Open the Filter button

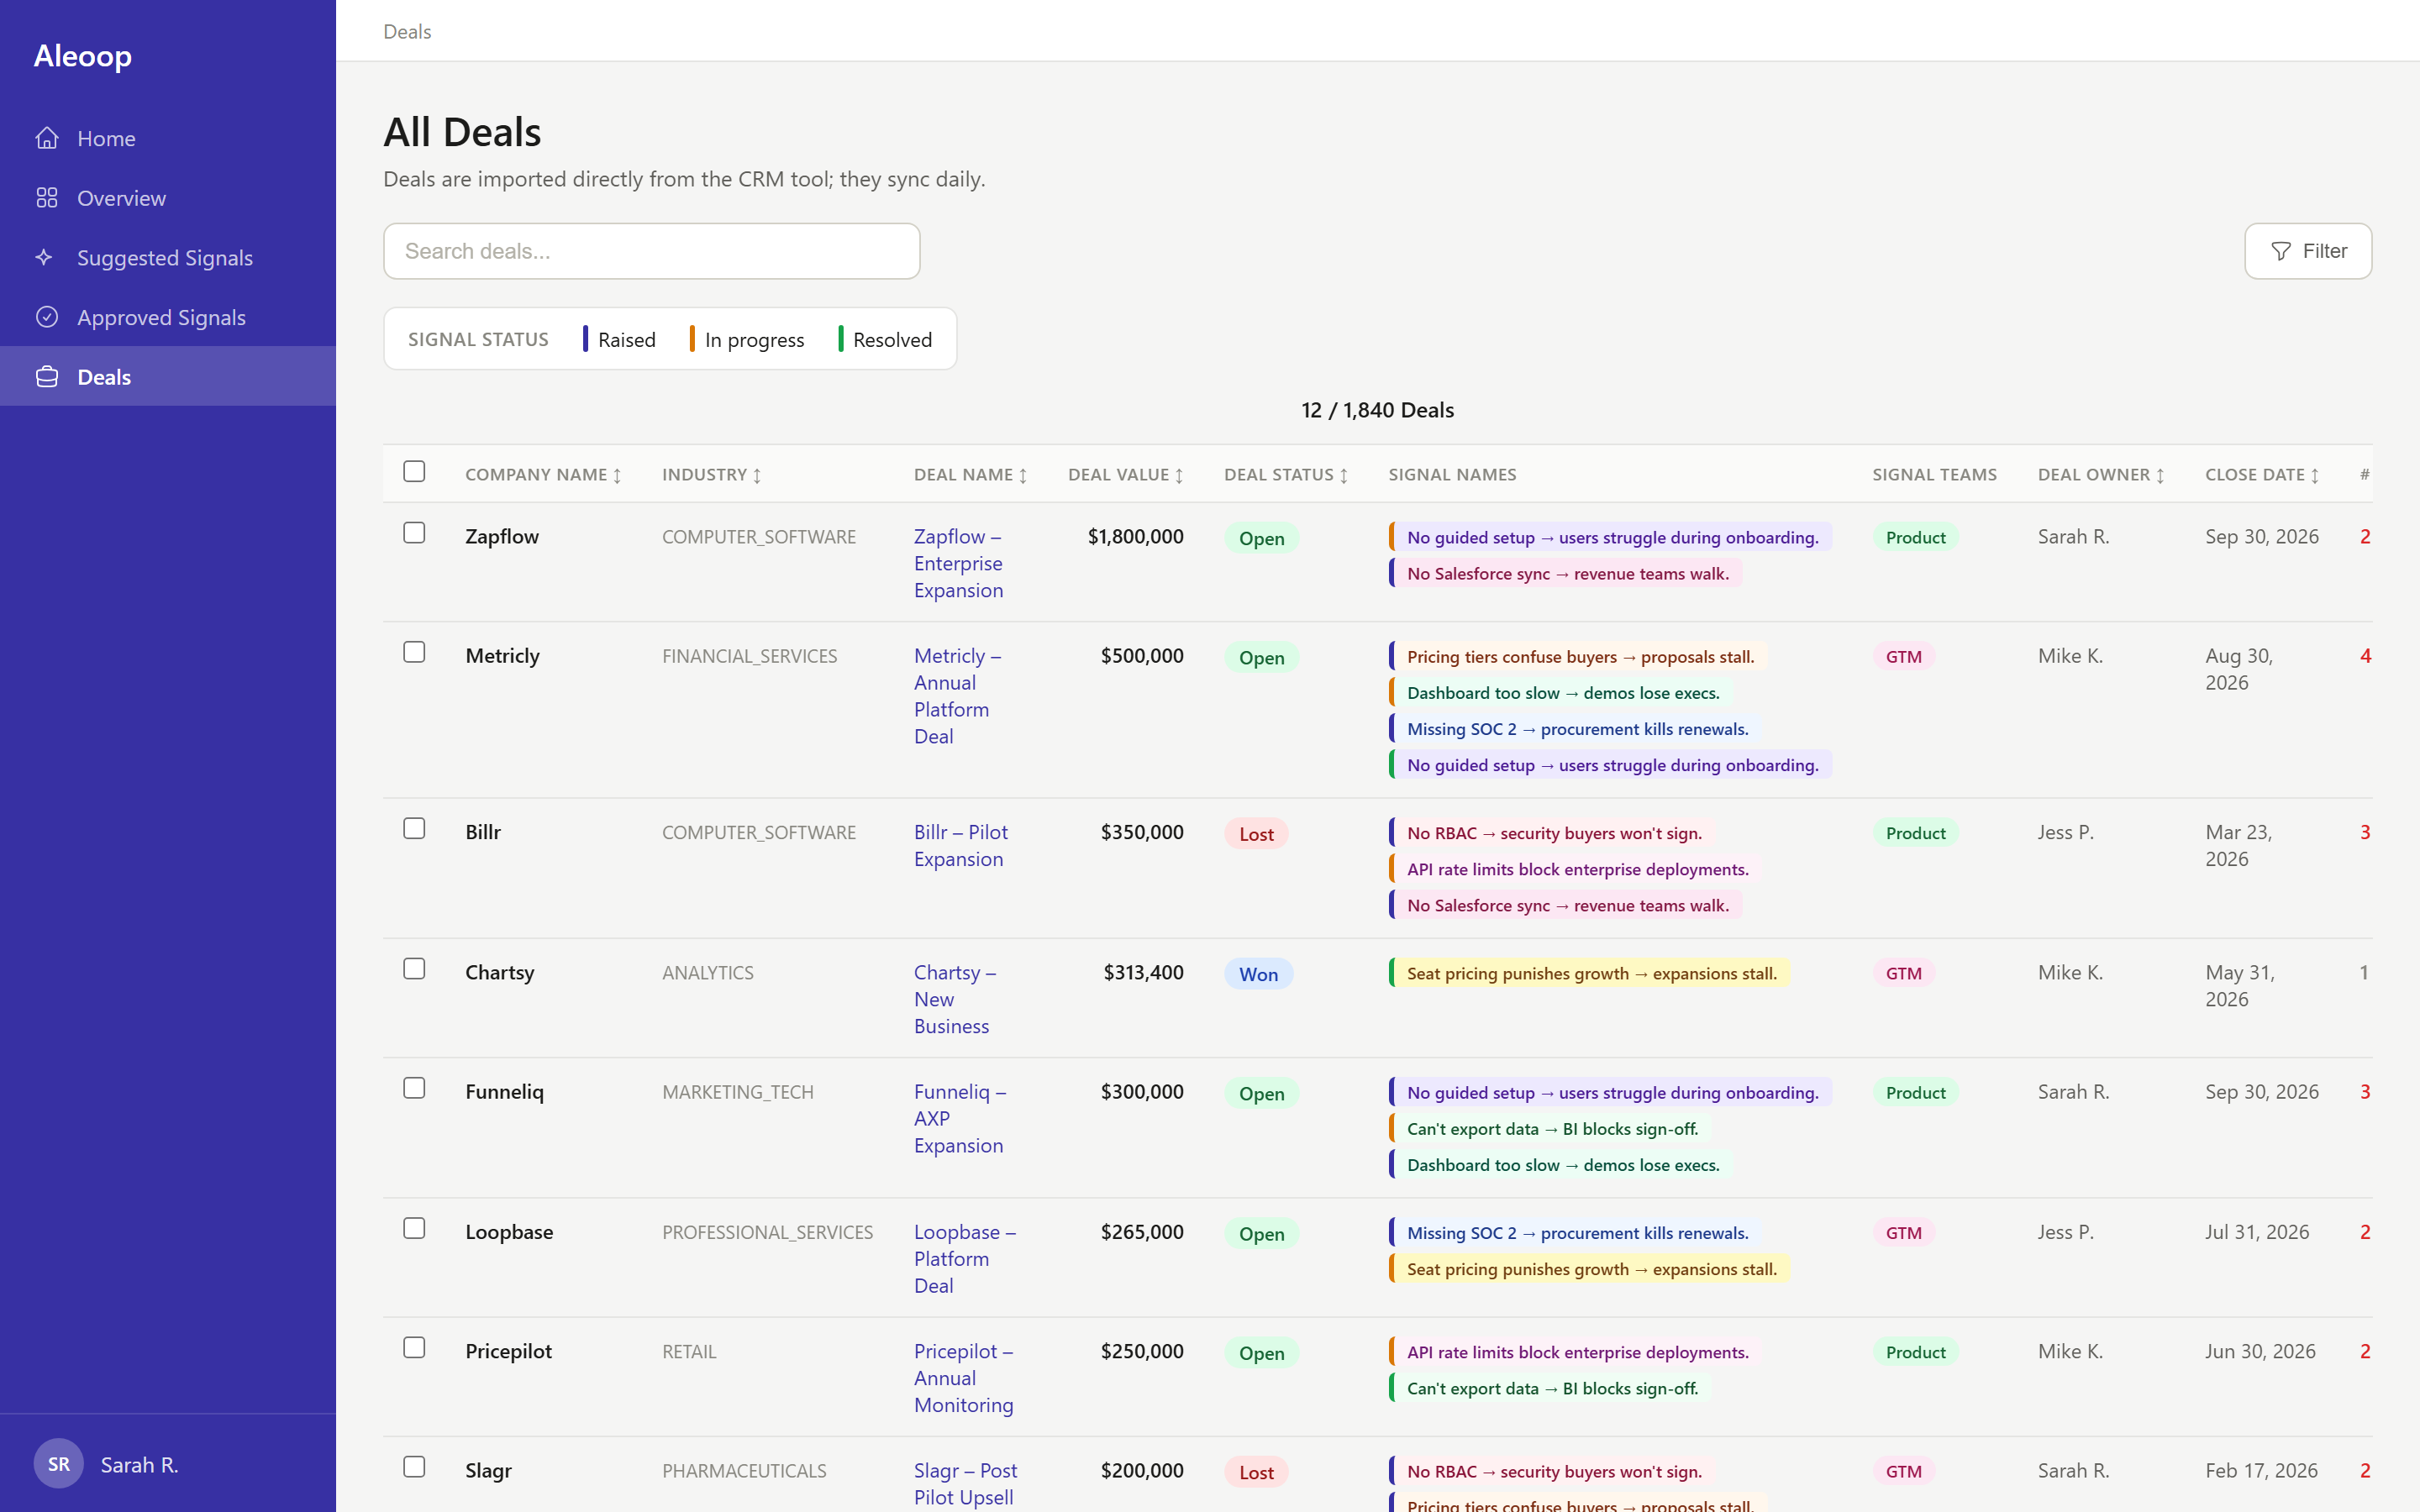tap(2308, 251)
